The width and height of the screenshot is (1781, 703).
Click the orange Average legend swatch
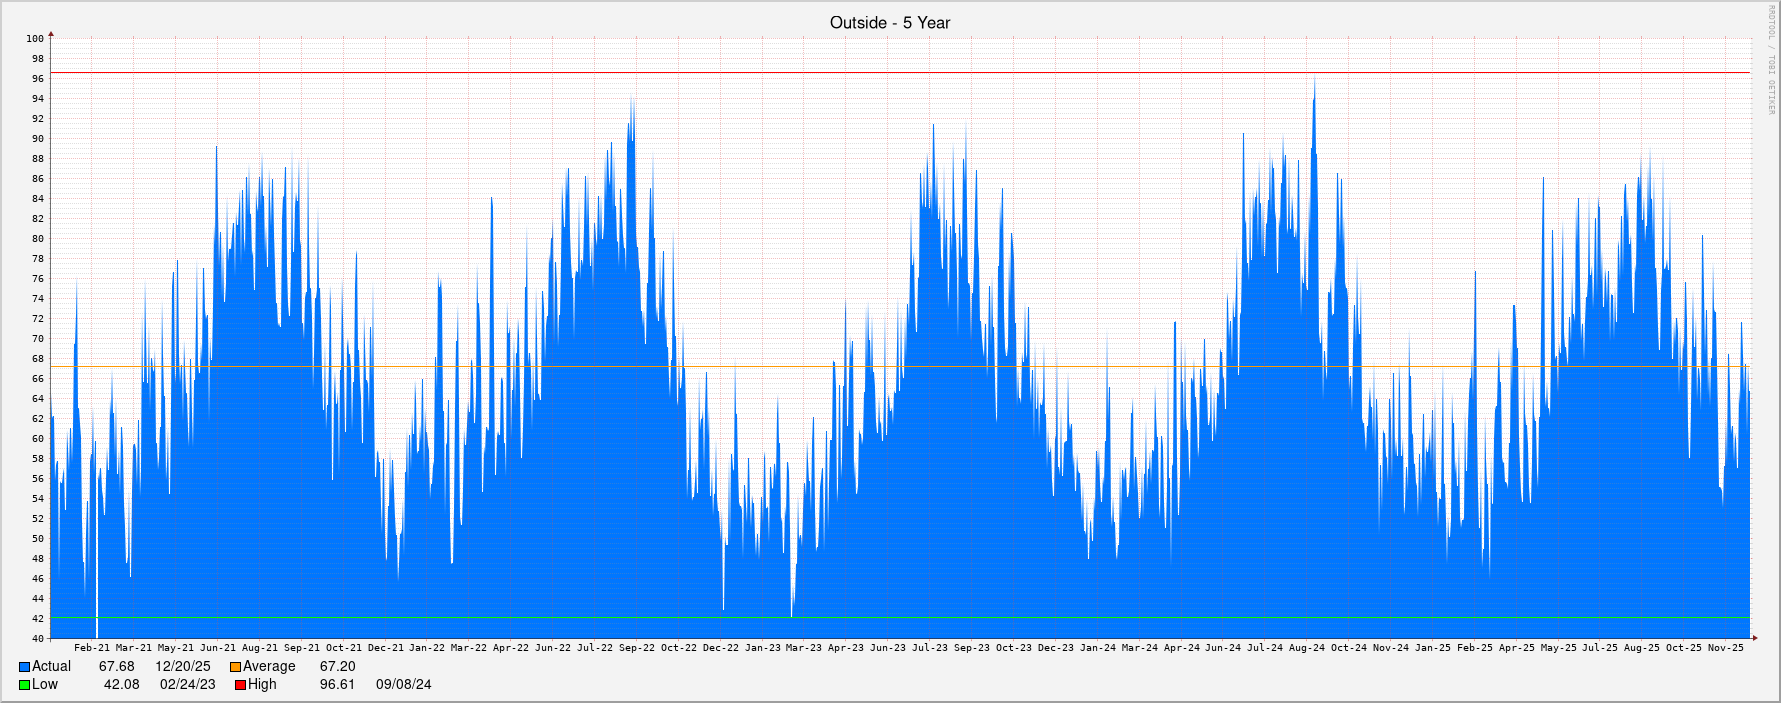click(x=235, y=667)
